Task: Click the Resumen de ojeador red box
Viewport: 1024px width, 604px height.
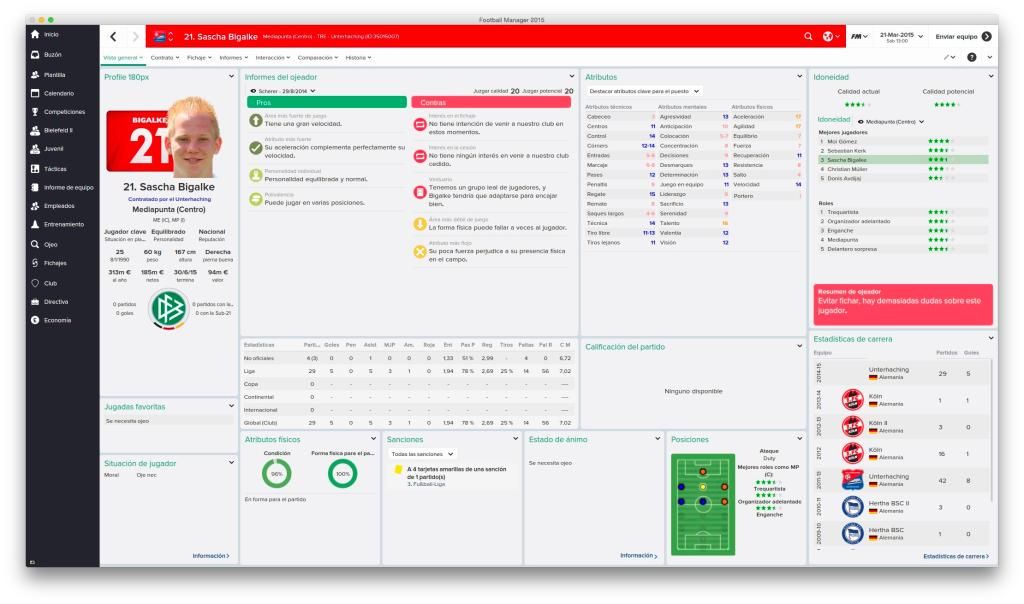Action: pyautogui.click(x=903, y=304)
